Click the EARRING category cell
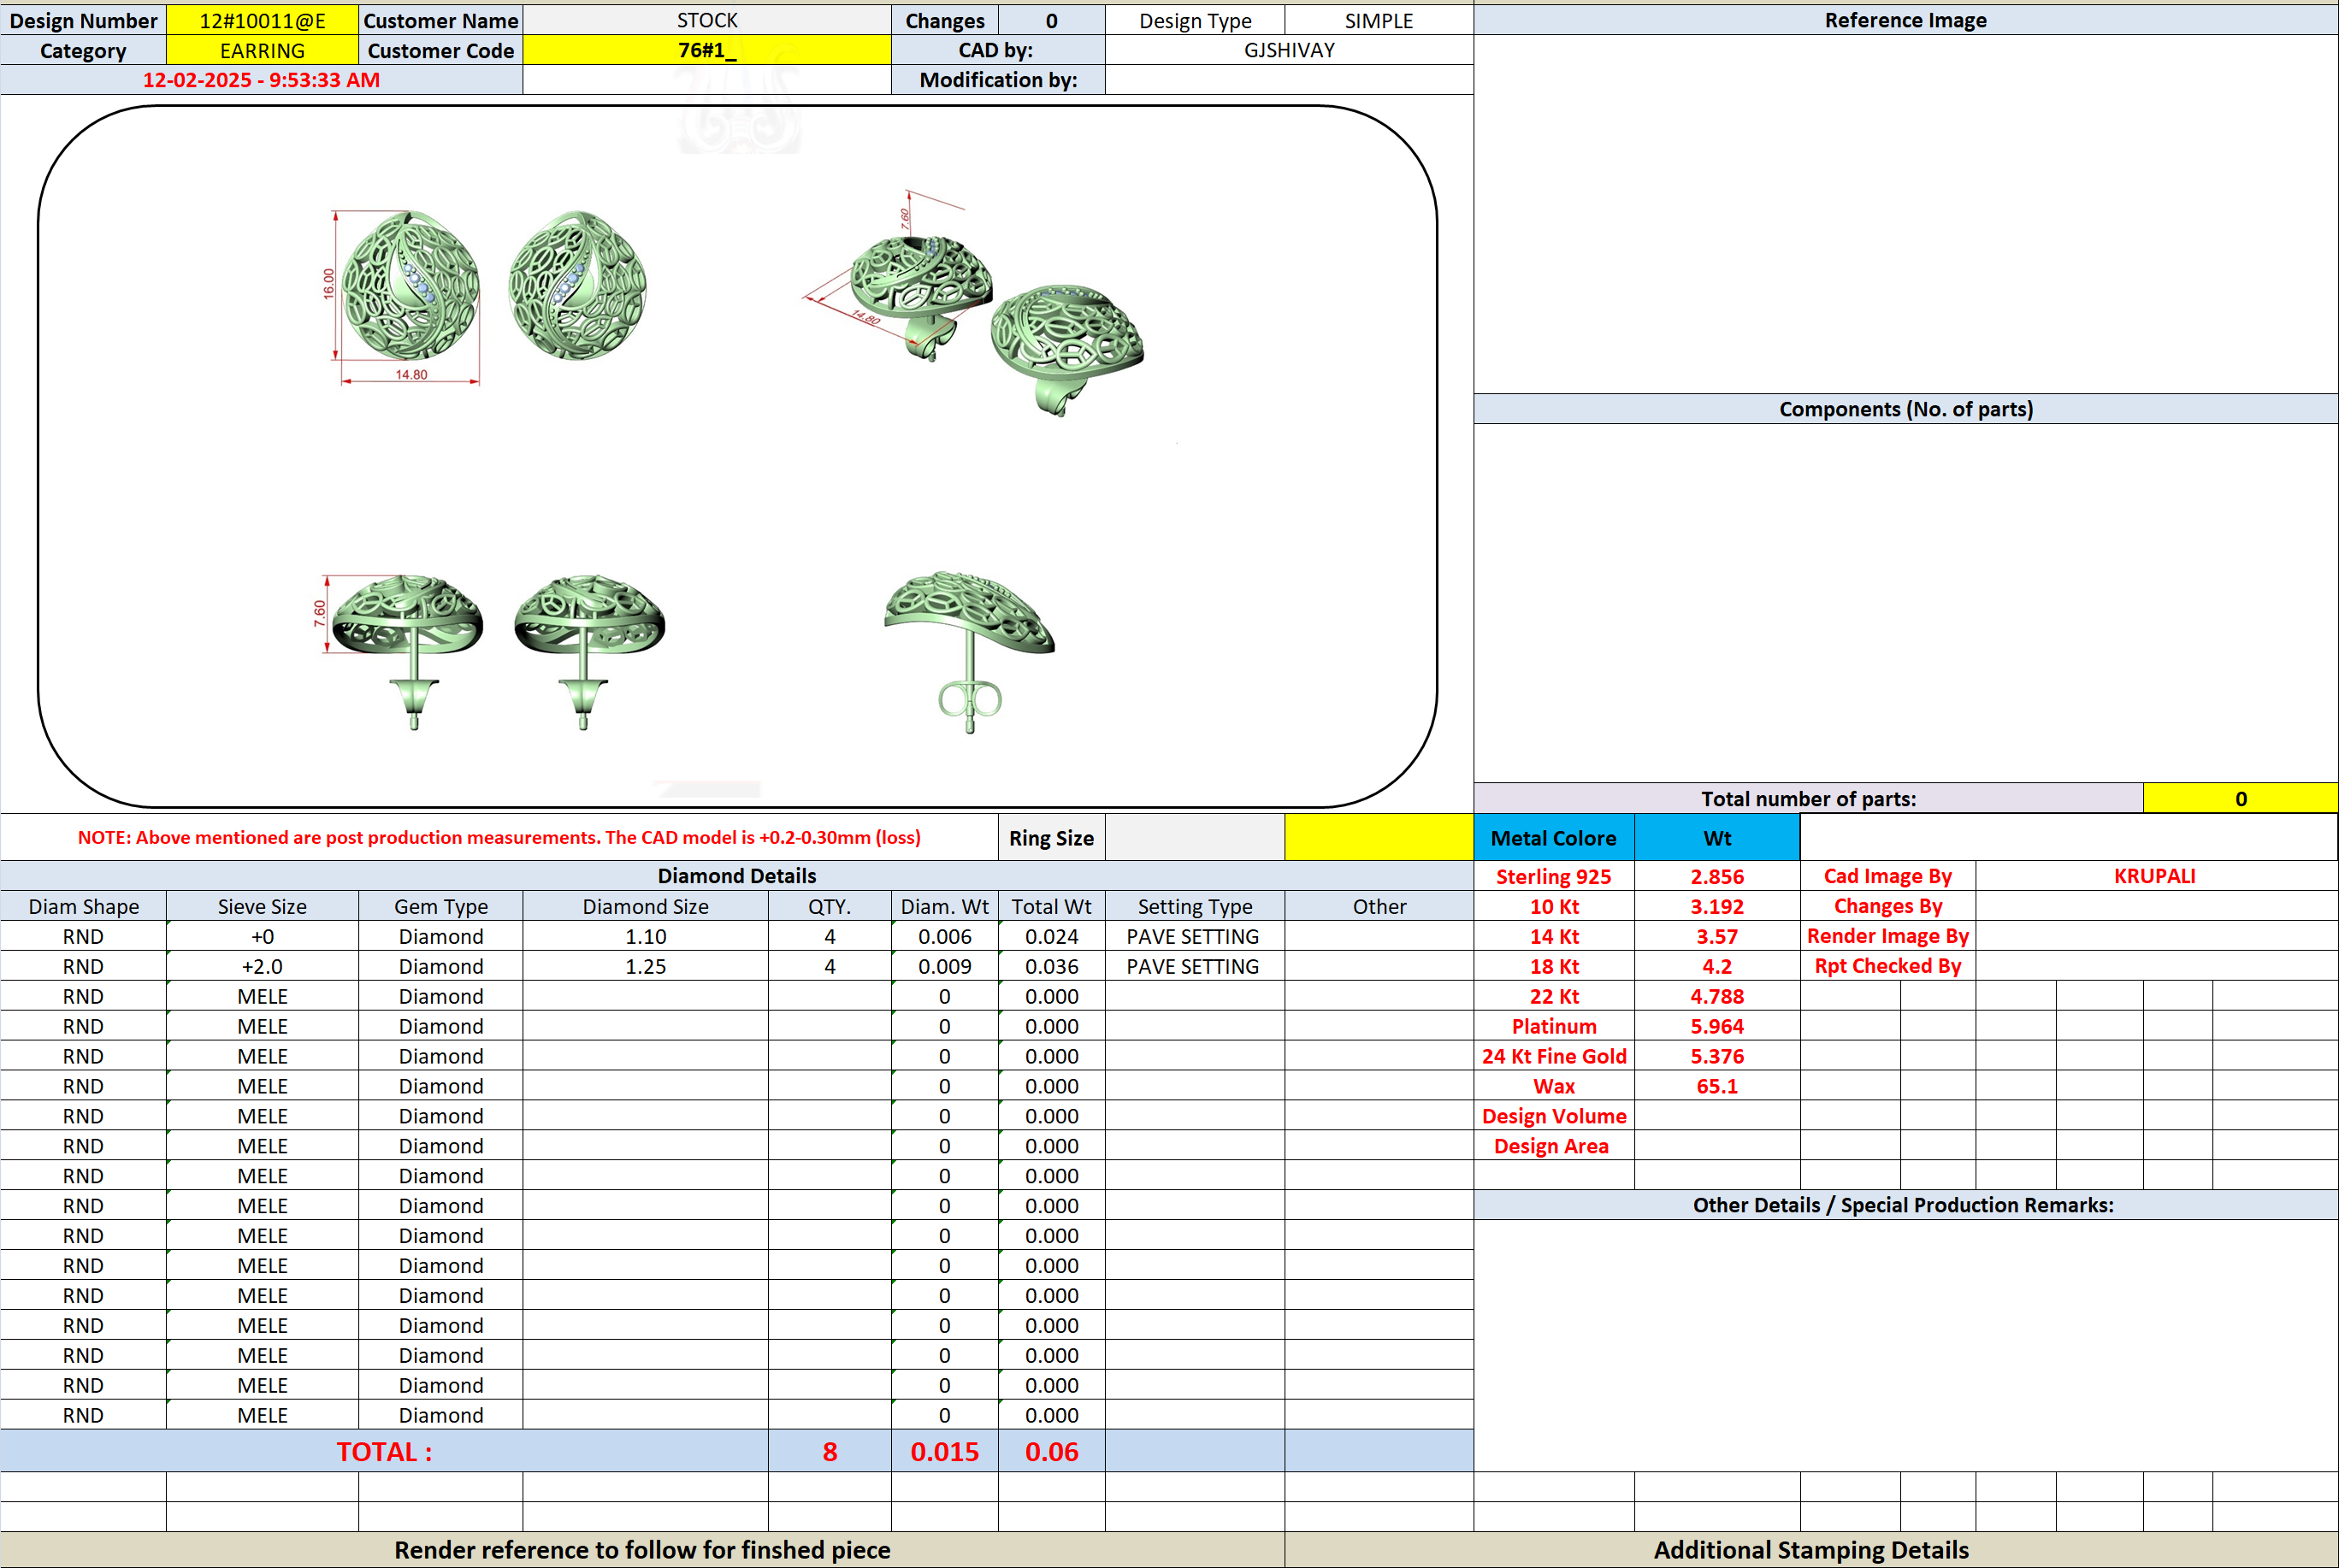2339x1568 pixels. [x=262, y=50]
